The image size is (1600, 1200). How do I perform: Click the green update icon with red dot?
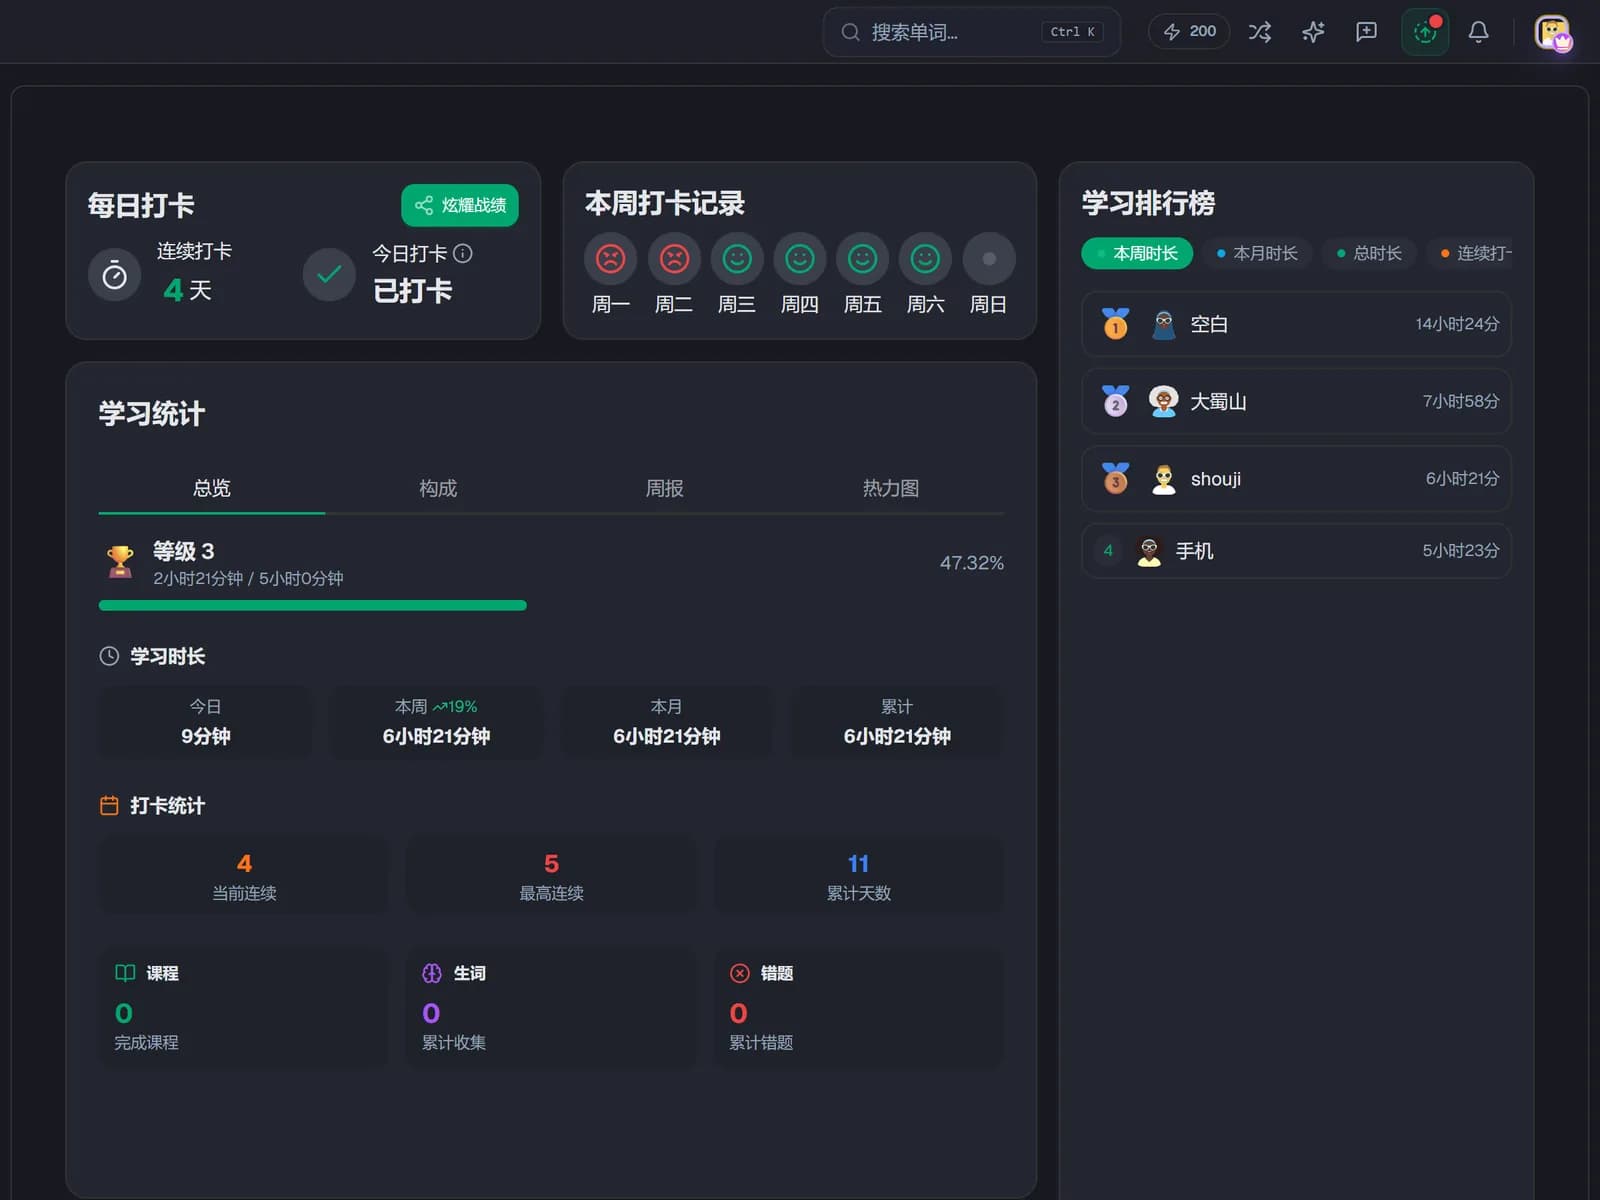(x=1425, y=32)
